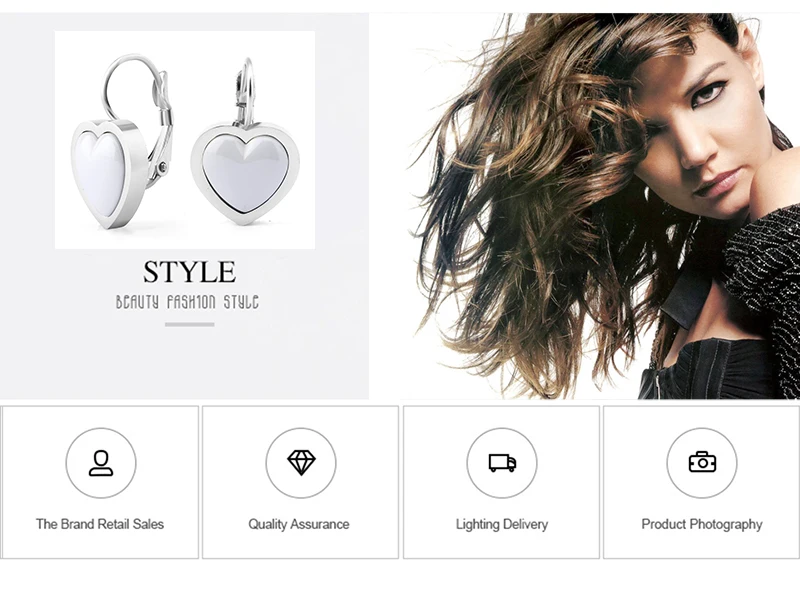Select the Product Photography text

coord(702,524)
